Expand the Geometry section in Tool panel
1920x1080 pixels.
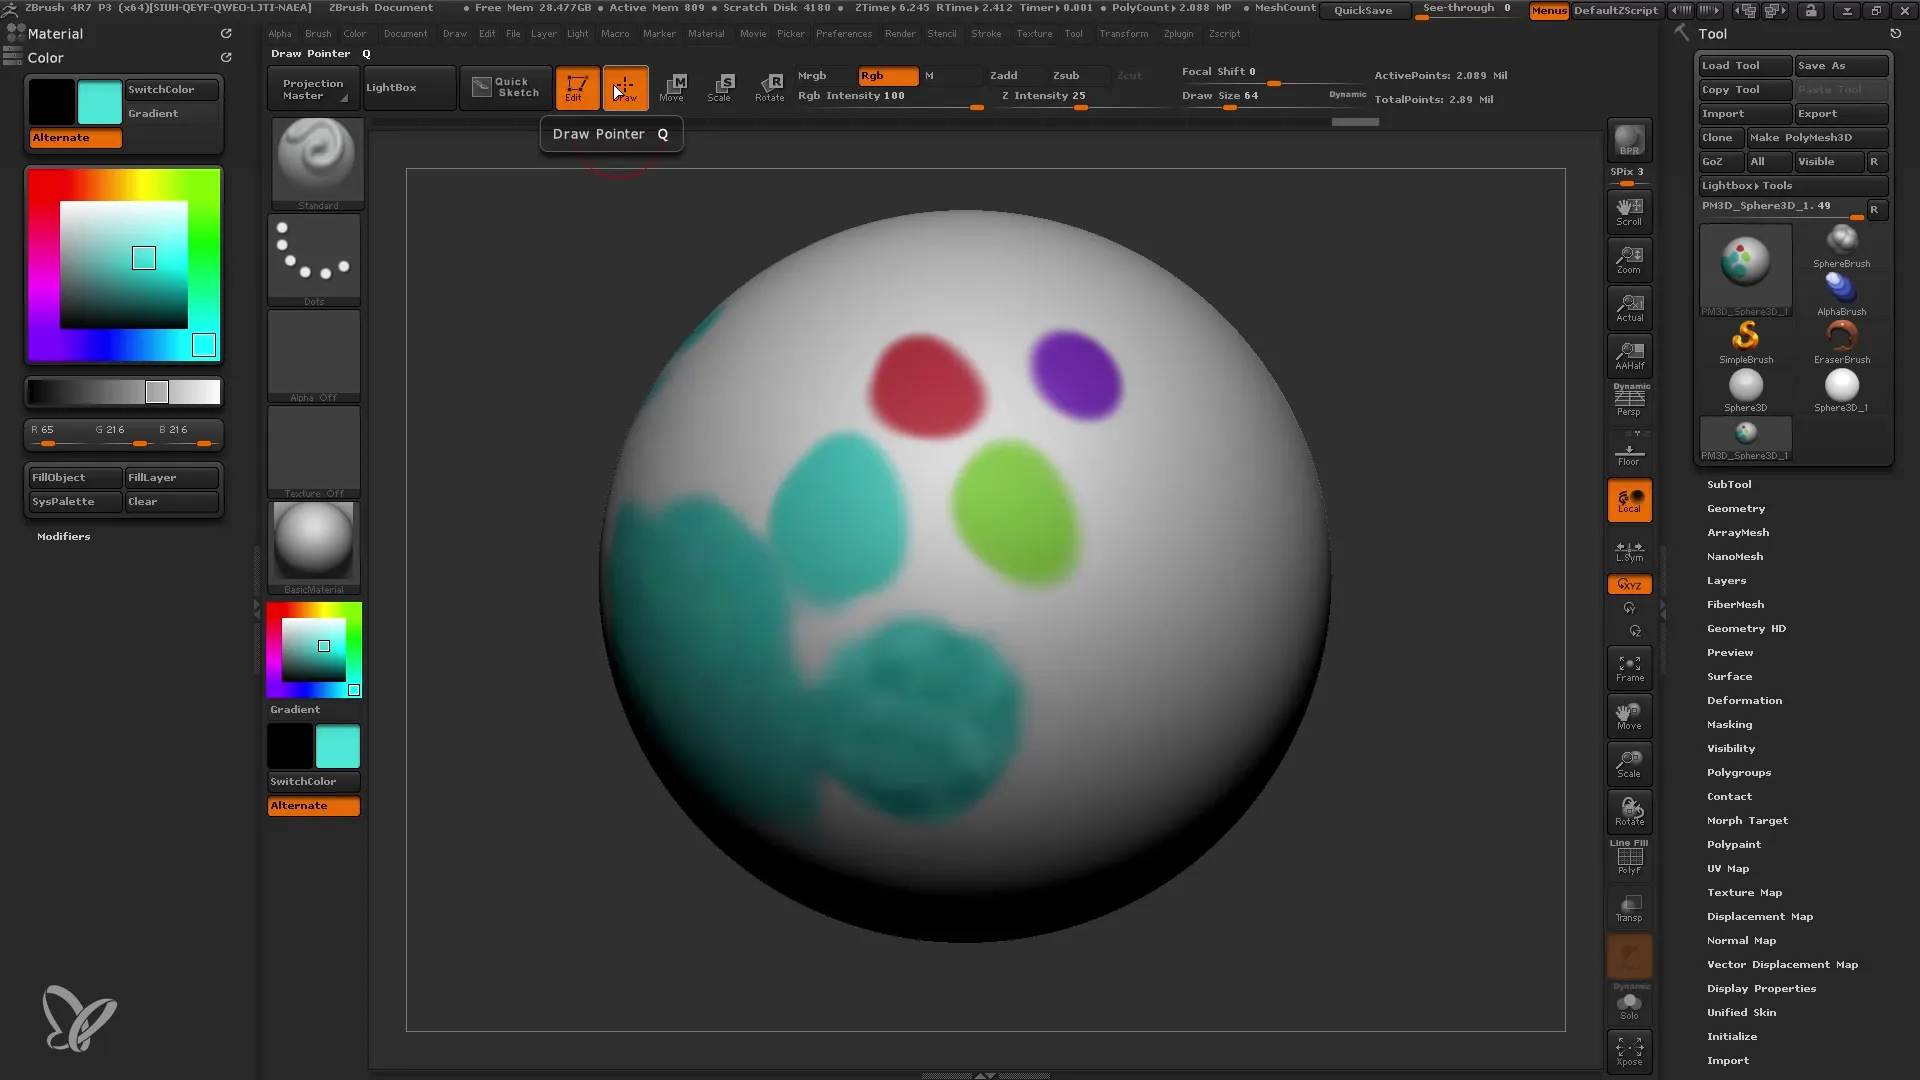(x=1737, y=508)
